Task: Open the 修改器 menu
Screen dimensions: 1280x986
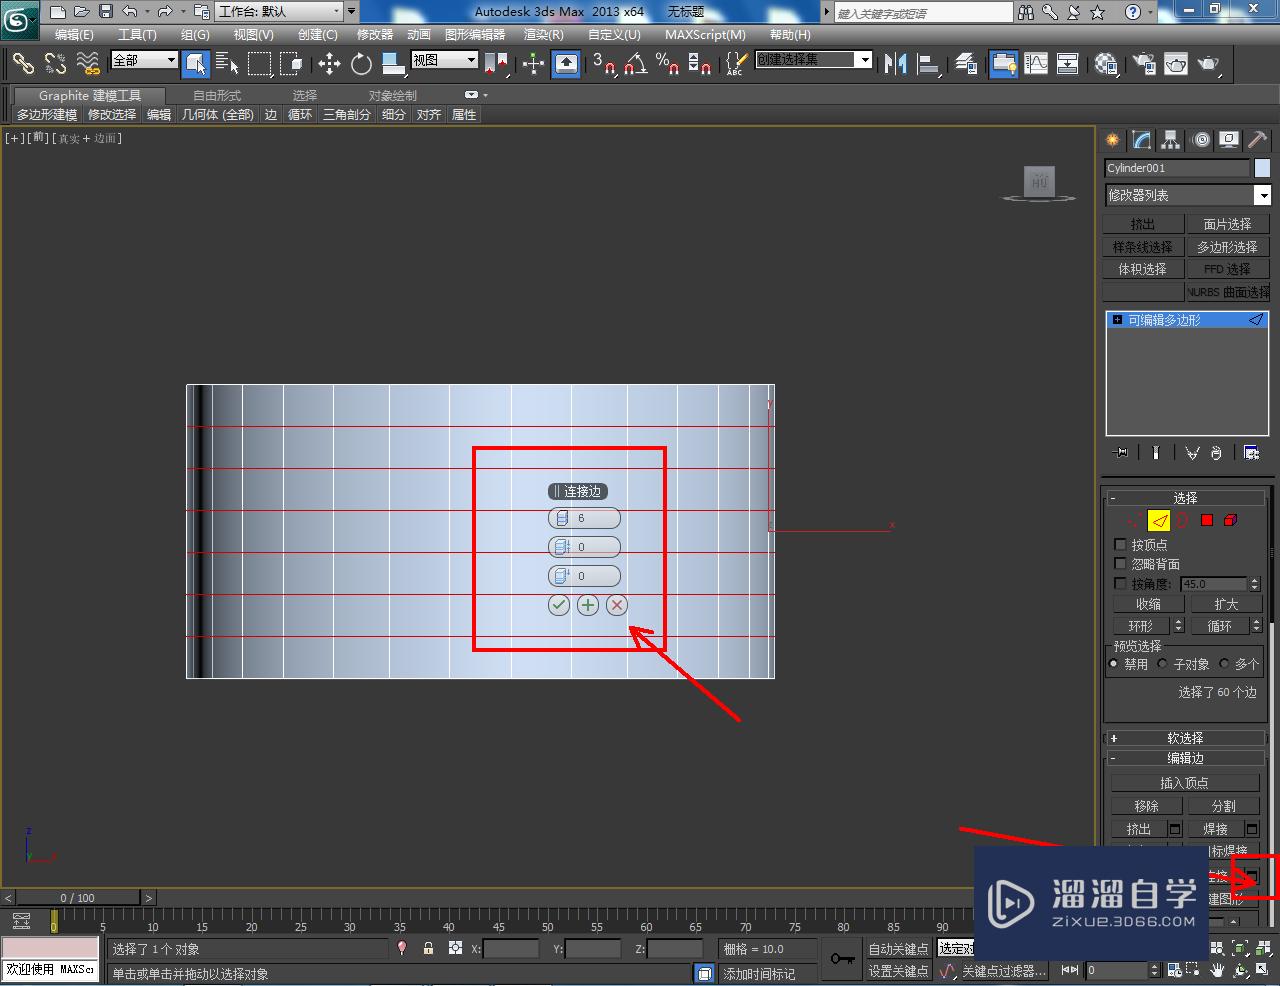Action: pyautogui.click(x=375, y=34)
